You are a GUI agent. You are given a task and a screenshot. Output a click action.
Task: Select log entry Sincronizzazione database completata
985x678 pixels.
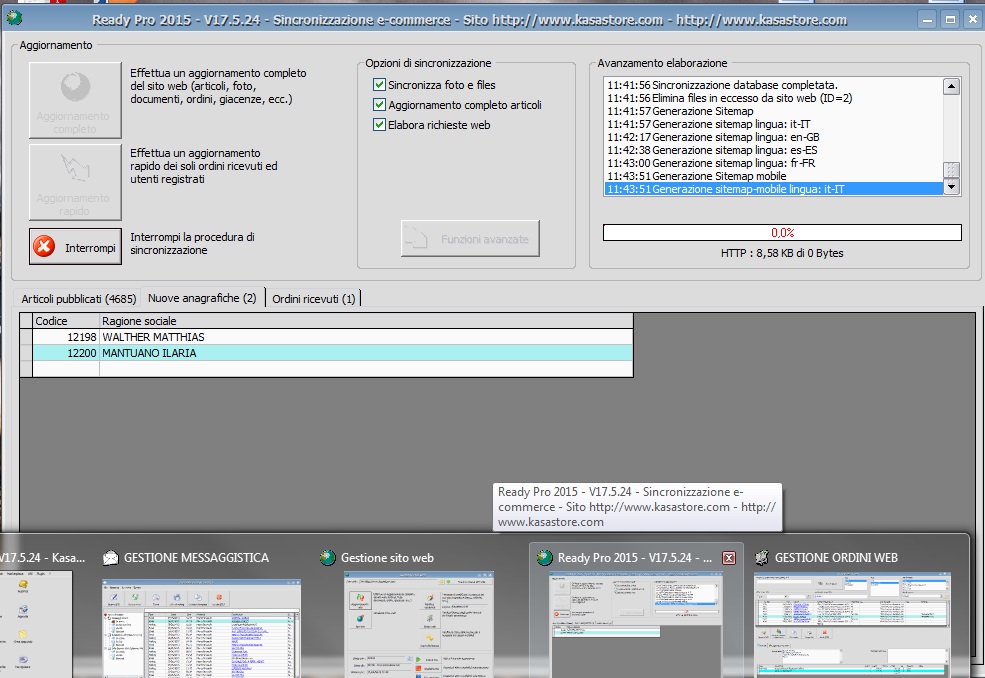774,85
